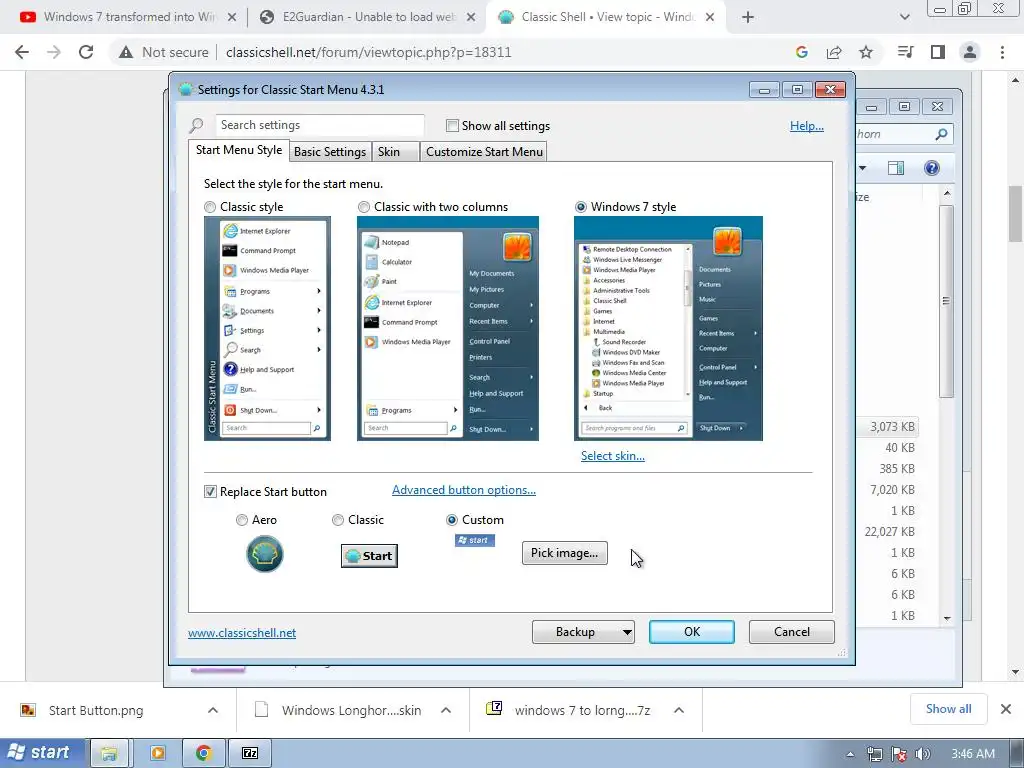Click the custom start button preview image
This screenshot has height=768, width=1024.
(475, 540)
